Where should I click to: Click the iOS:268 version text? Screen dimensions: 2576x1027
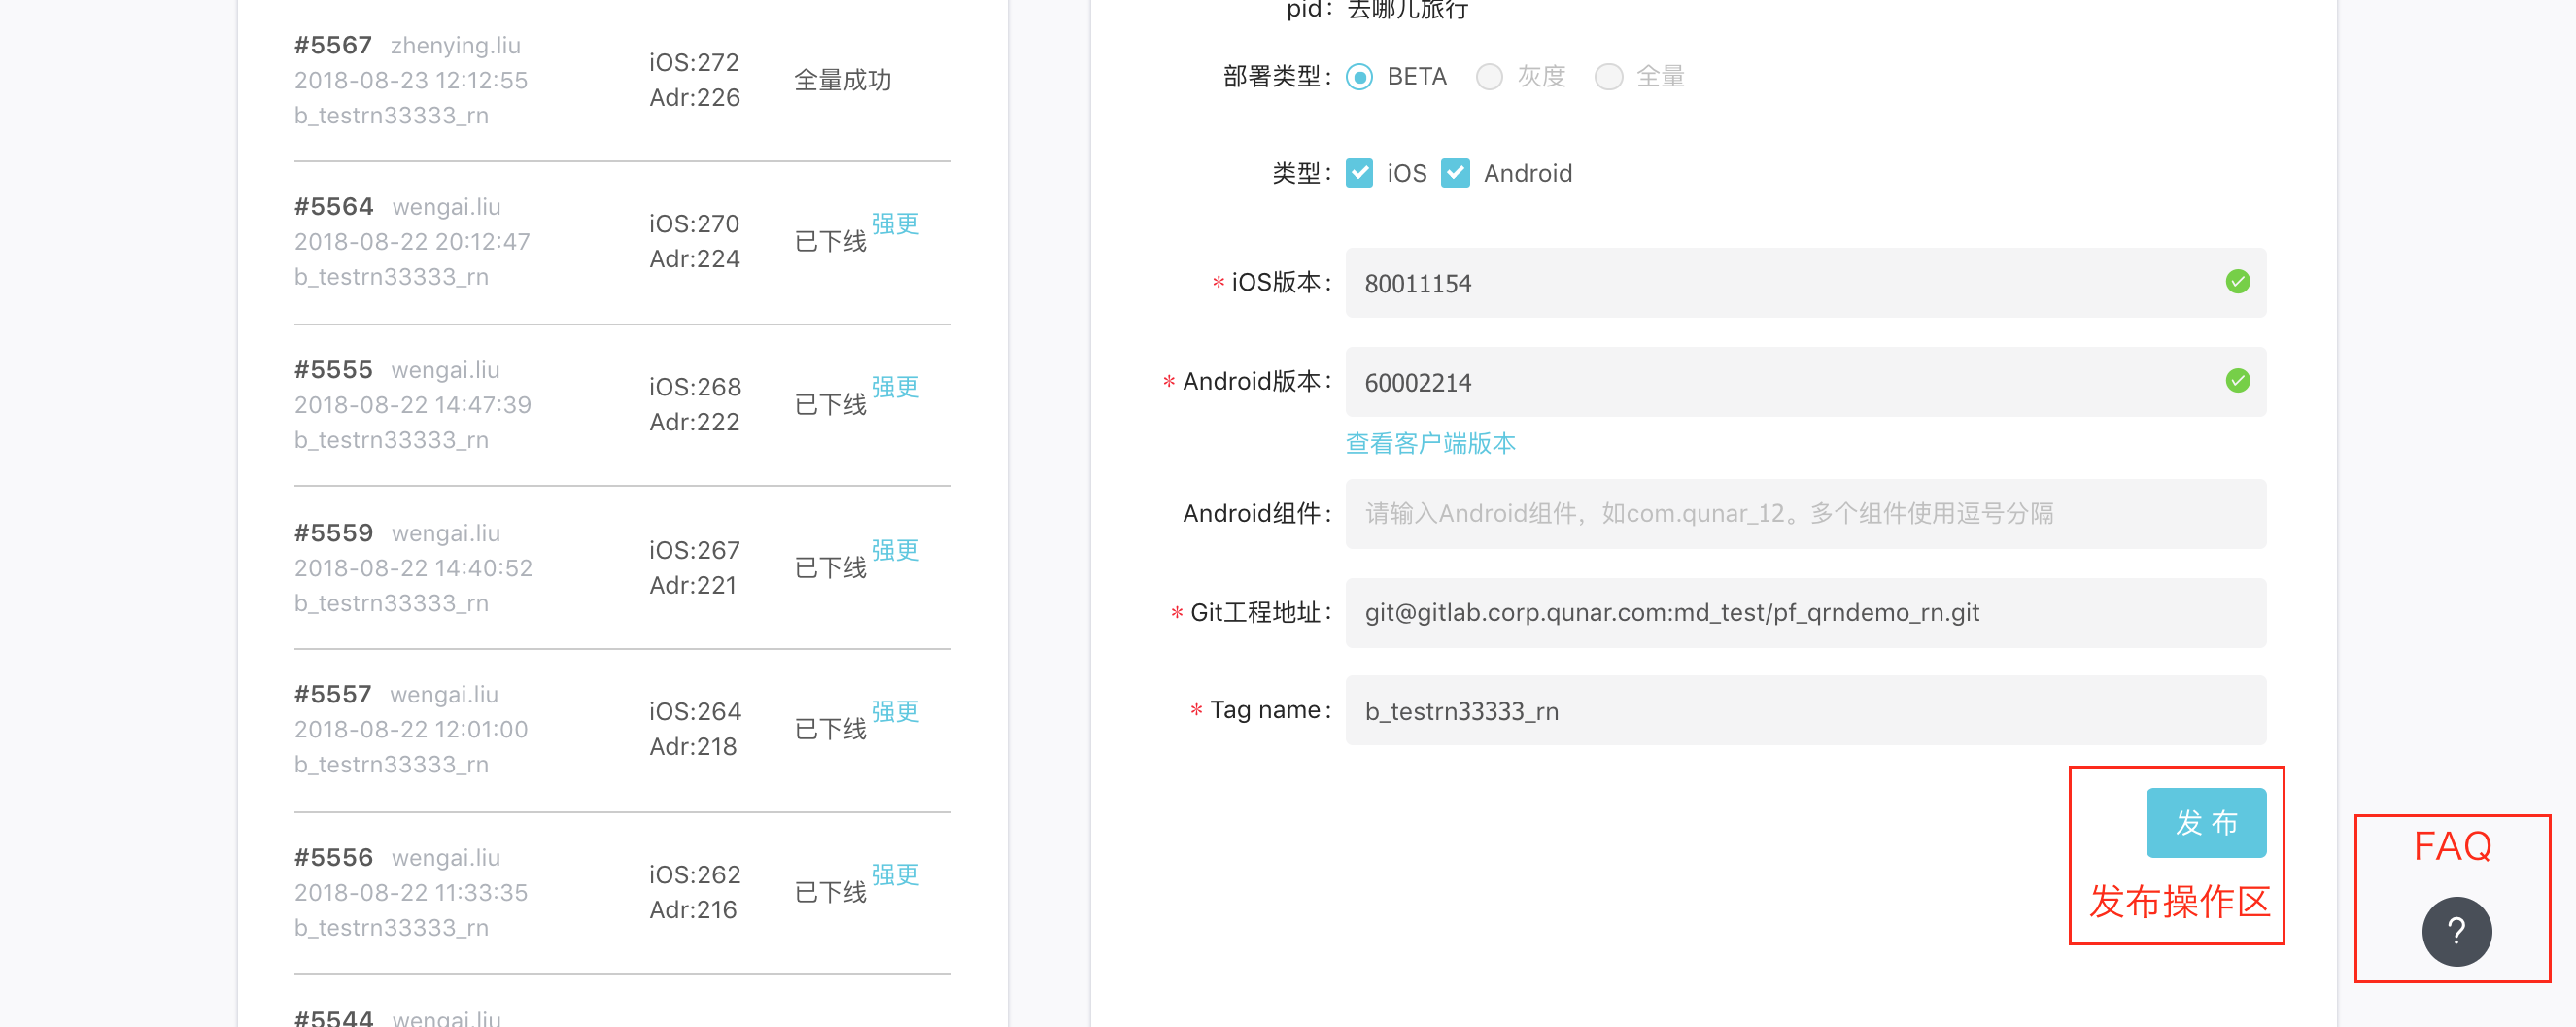694,387
